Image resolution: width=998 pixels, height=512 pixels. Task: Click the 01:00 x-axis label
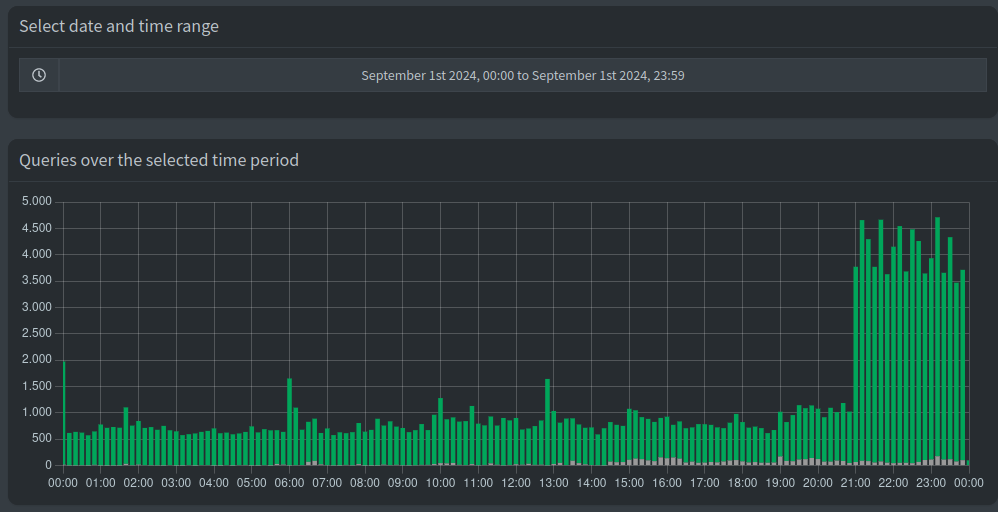pos(101,483)
